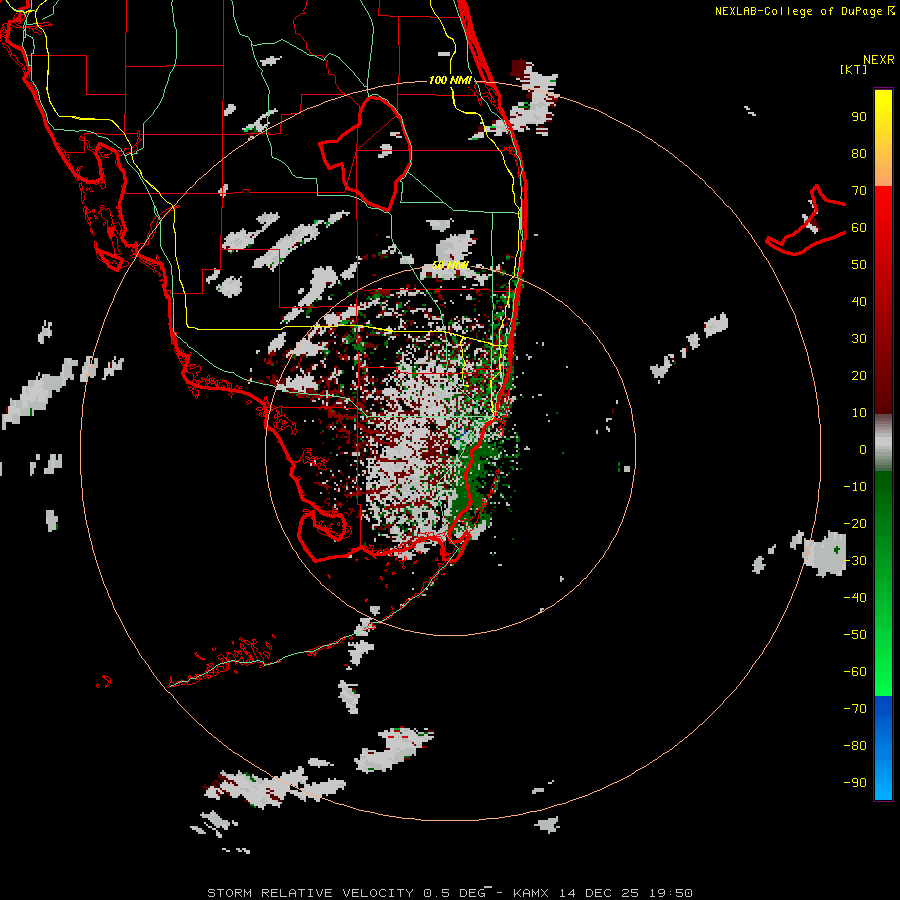
Task: Click the KT units label above color bar
Action: coord(853,69)
